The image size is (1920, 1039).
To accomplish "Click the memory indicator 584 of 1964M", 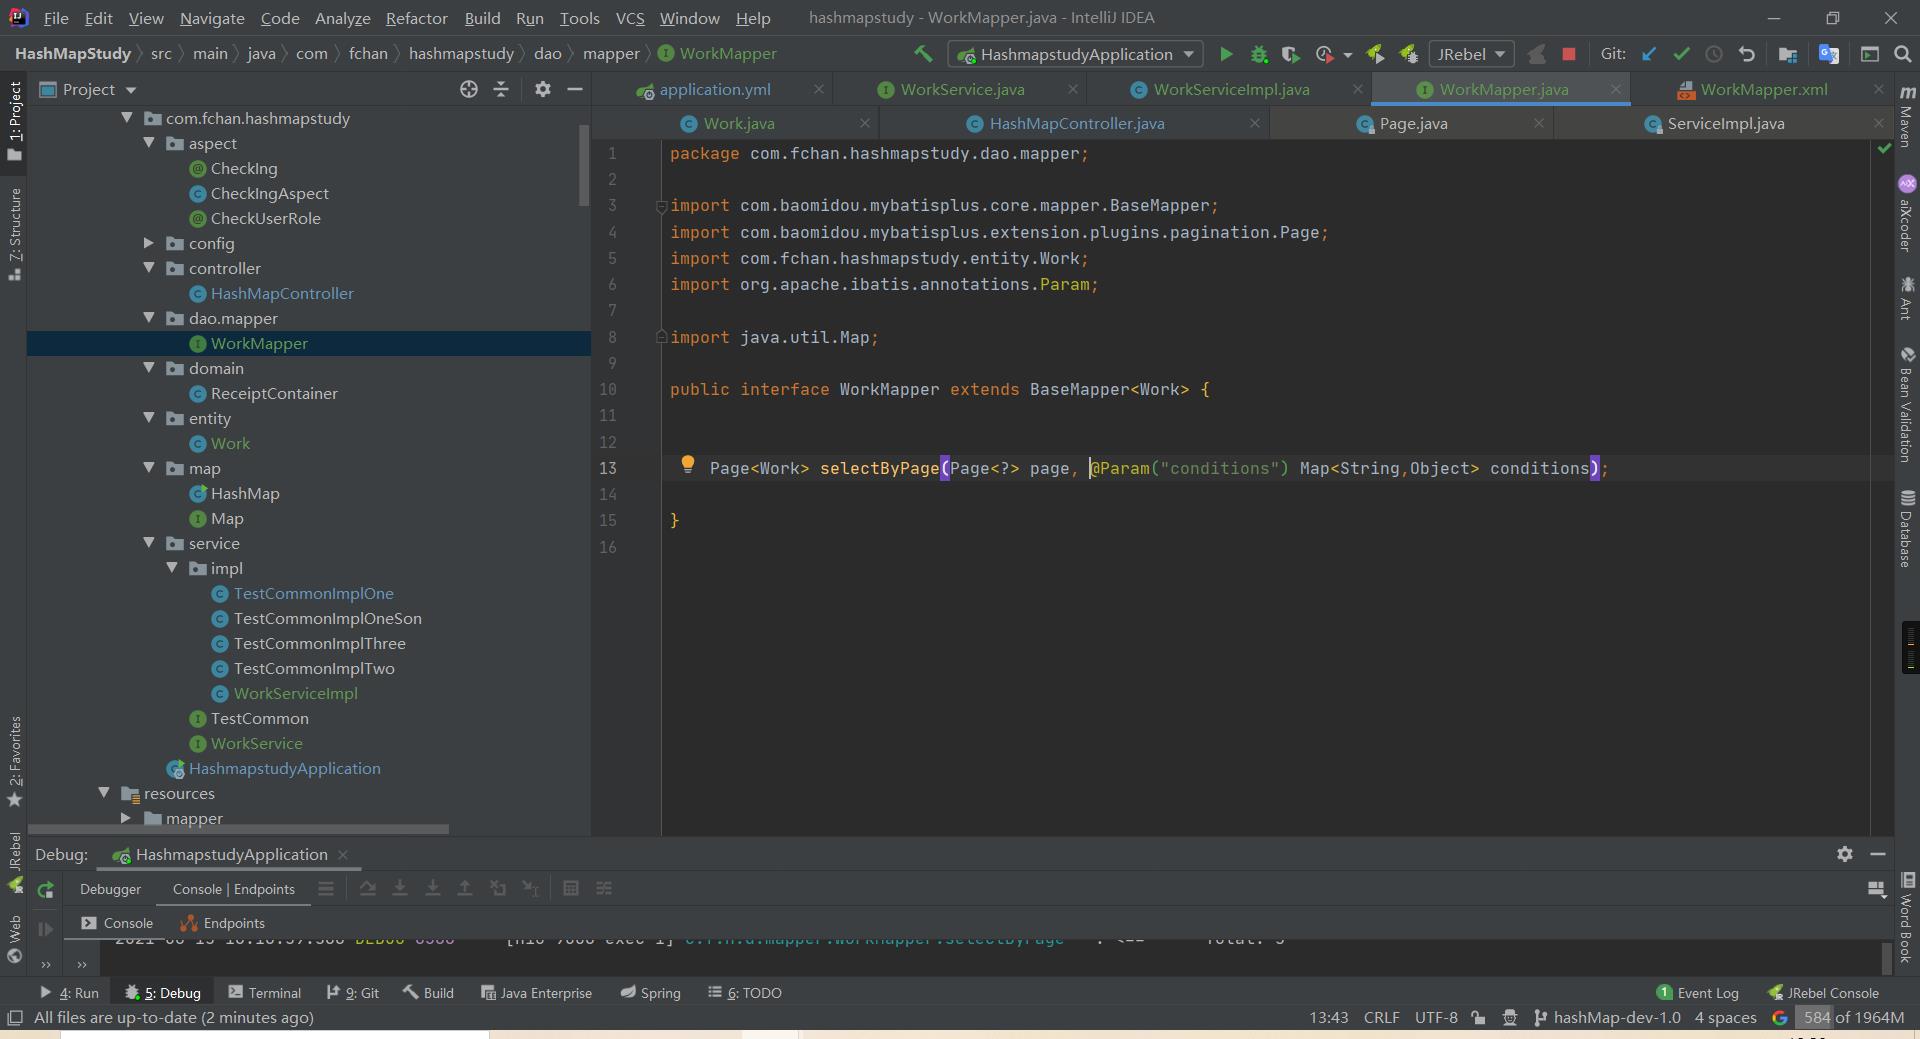I will coord(1853,1018).
